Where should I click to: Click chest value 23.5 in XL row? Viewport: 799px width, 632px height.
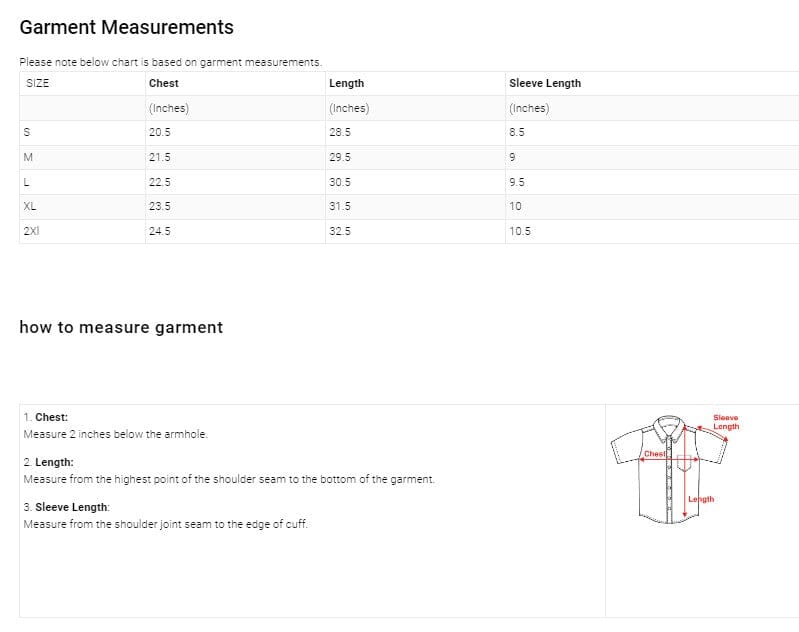coord(159,206)
